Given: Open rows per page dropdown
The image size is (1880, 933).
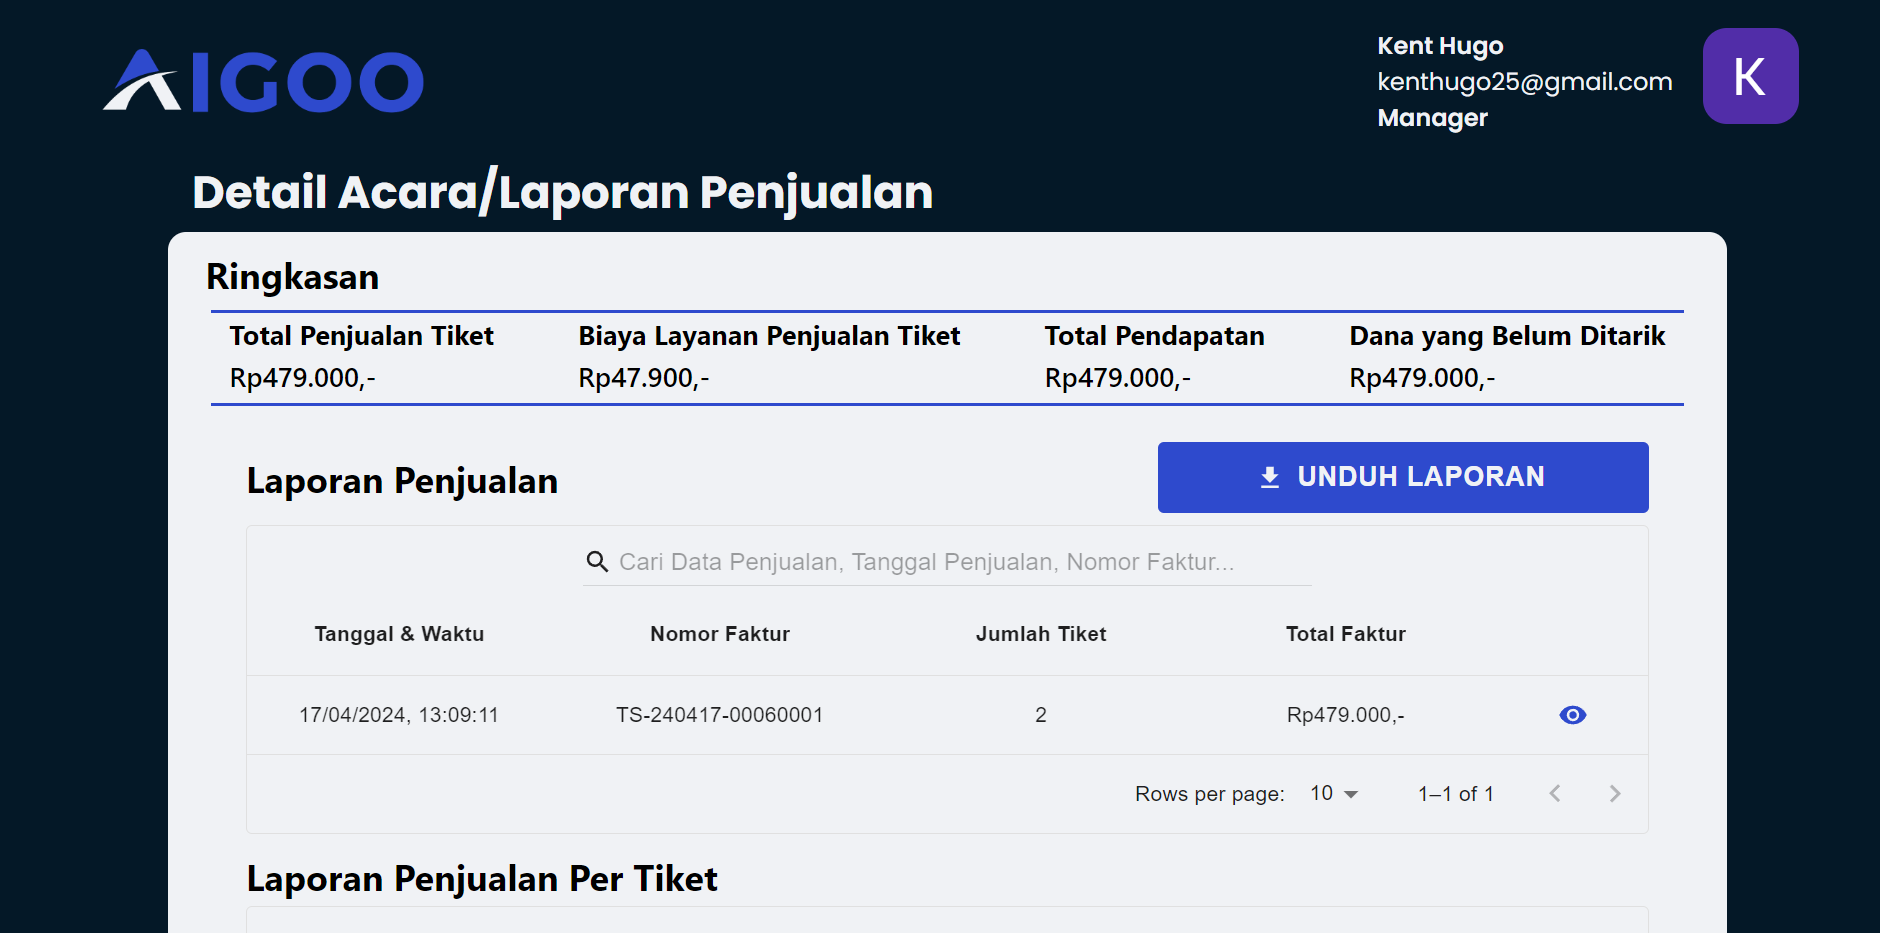Looking at the screenshot, I should [1334, 794].
